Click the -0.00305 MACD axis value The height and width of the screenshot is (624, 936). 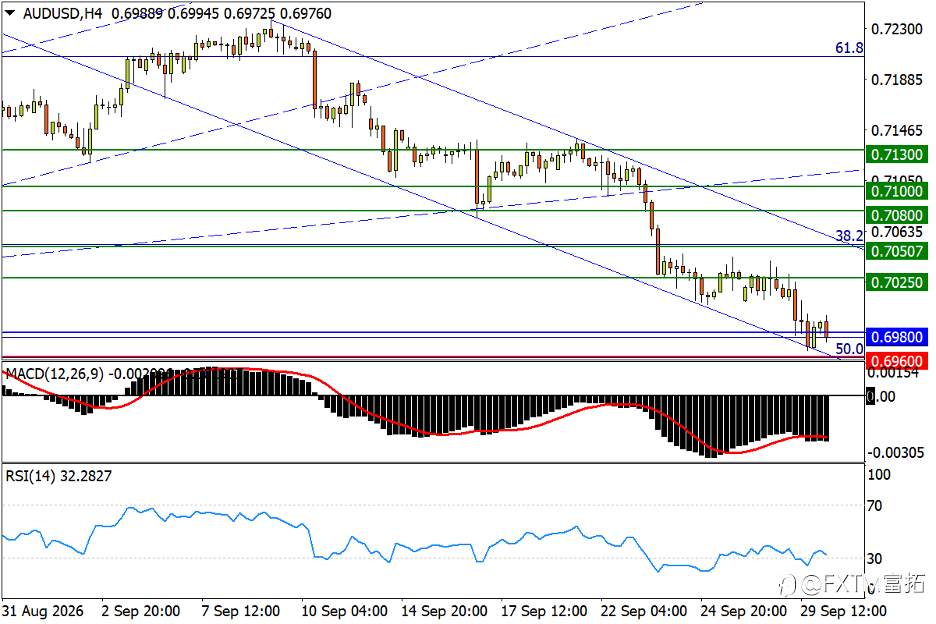[x=895, y=453]
